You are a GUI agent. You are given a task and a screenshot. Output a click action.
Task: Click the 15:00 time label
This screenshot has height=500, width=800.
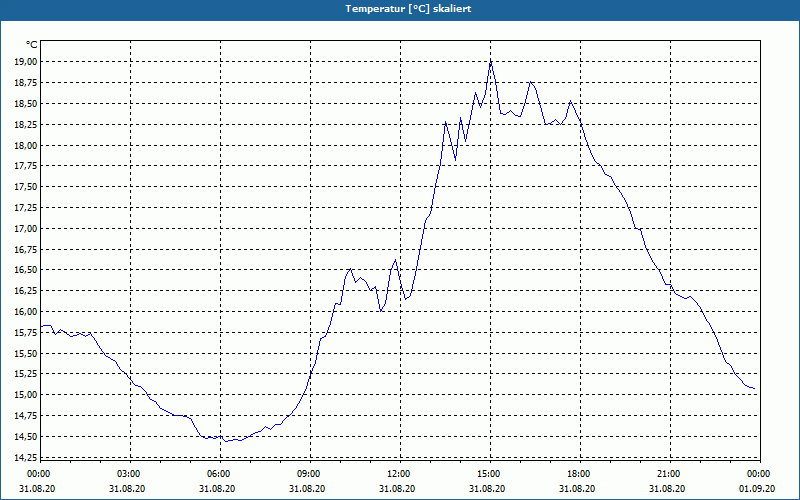coord(490,474)
